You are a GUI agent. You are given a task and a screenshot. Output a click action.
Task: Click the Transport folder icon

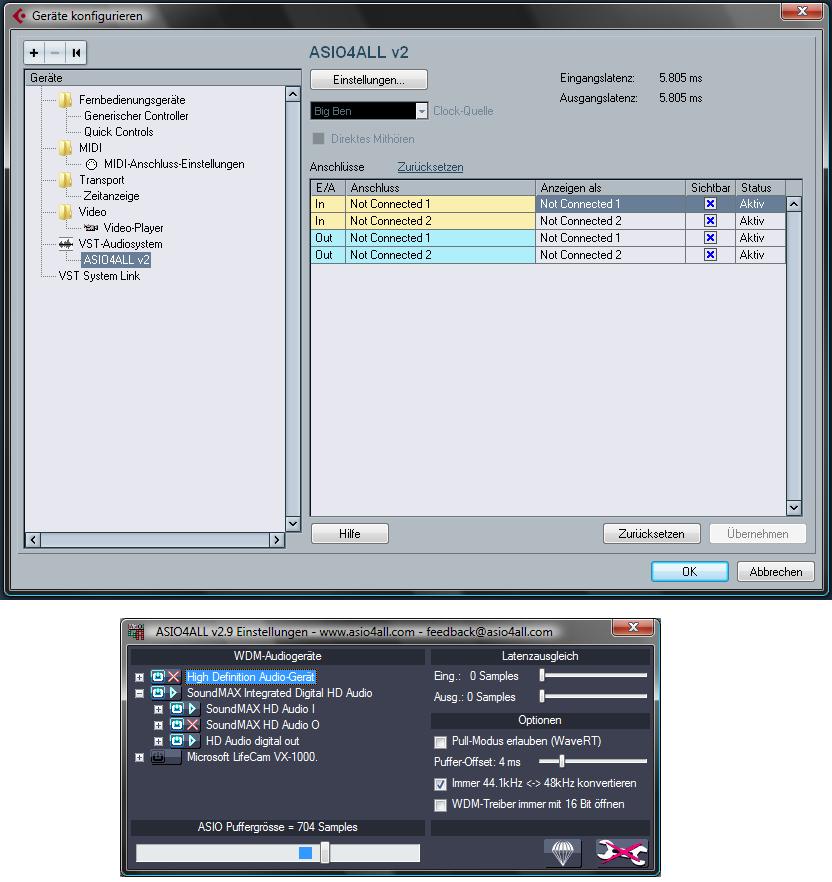click(65, 180)
